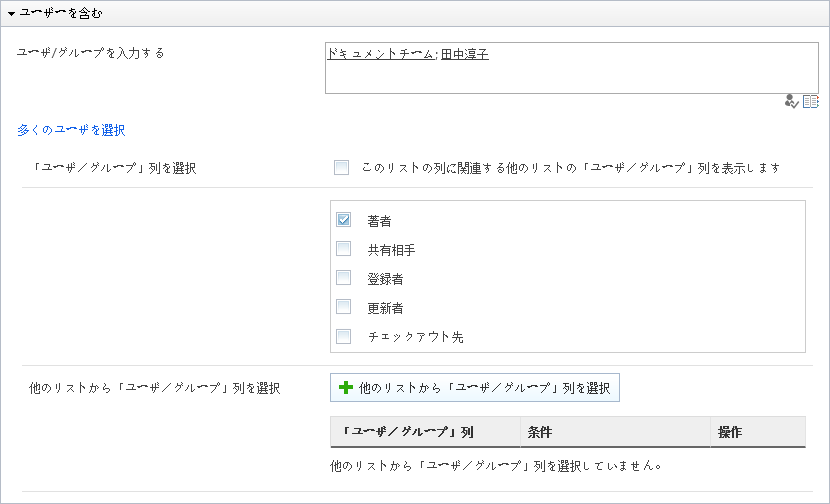Viewport: 830px width, 504px height.
Task: Click the 条件 column header
Action: pyautogui.click(x=616, y=432)
